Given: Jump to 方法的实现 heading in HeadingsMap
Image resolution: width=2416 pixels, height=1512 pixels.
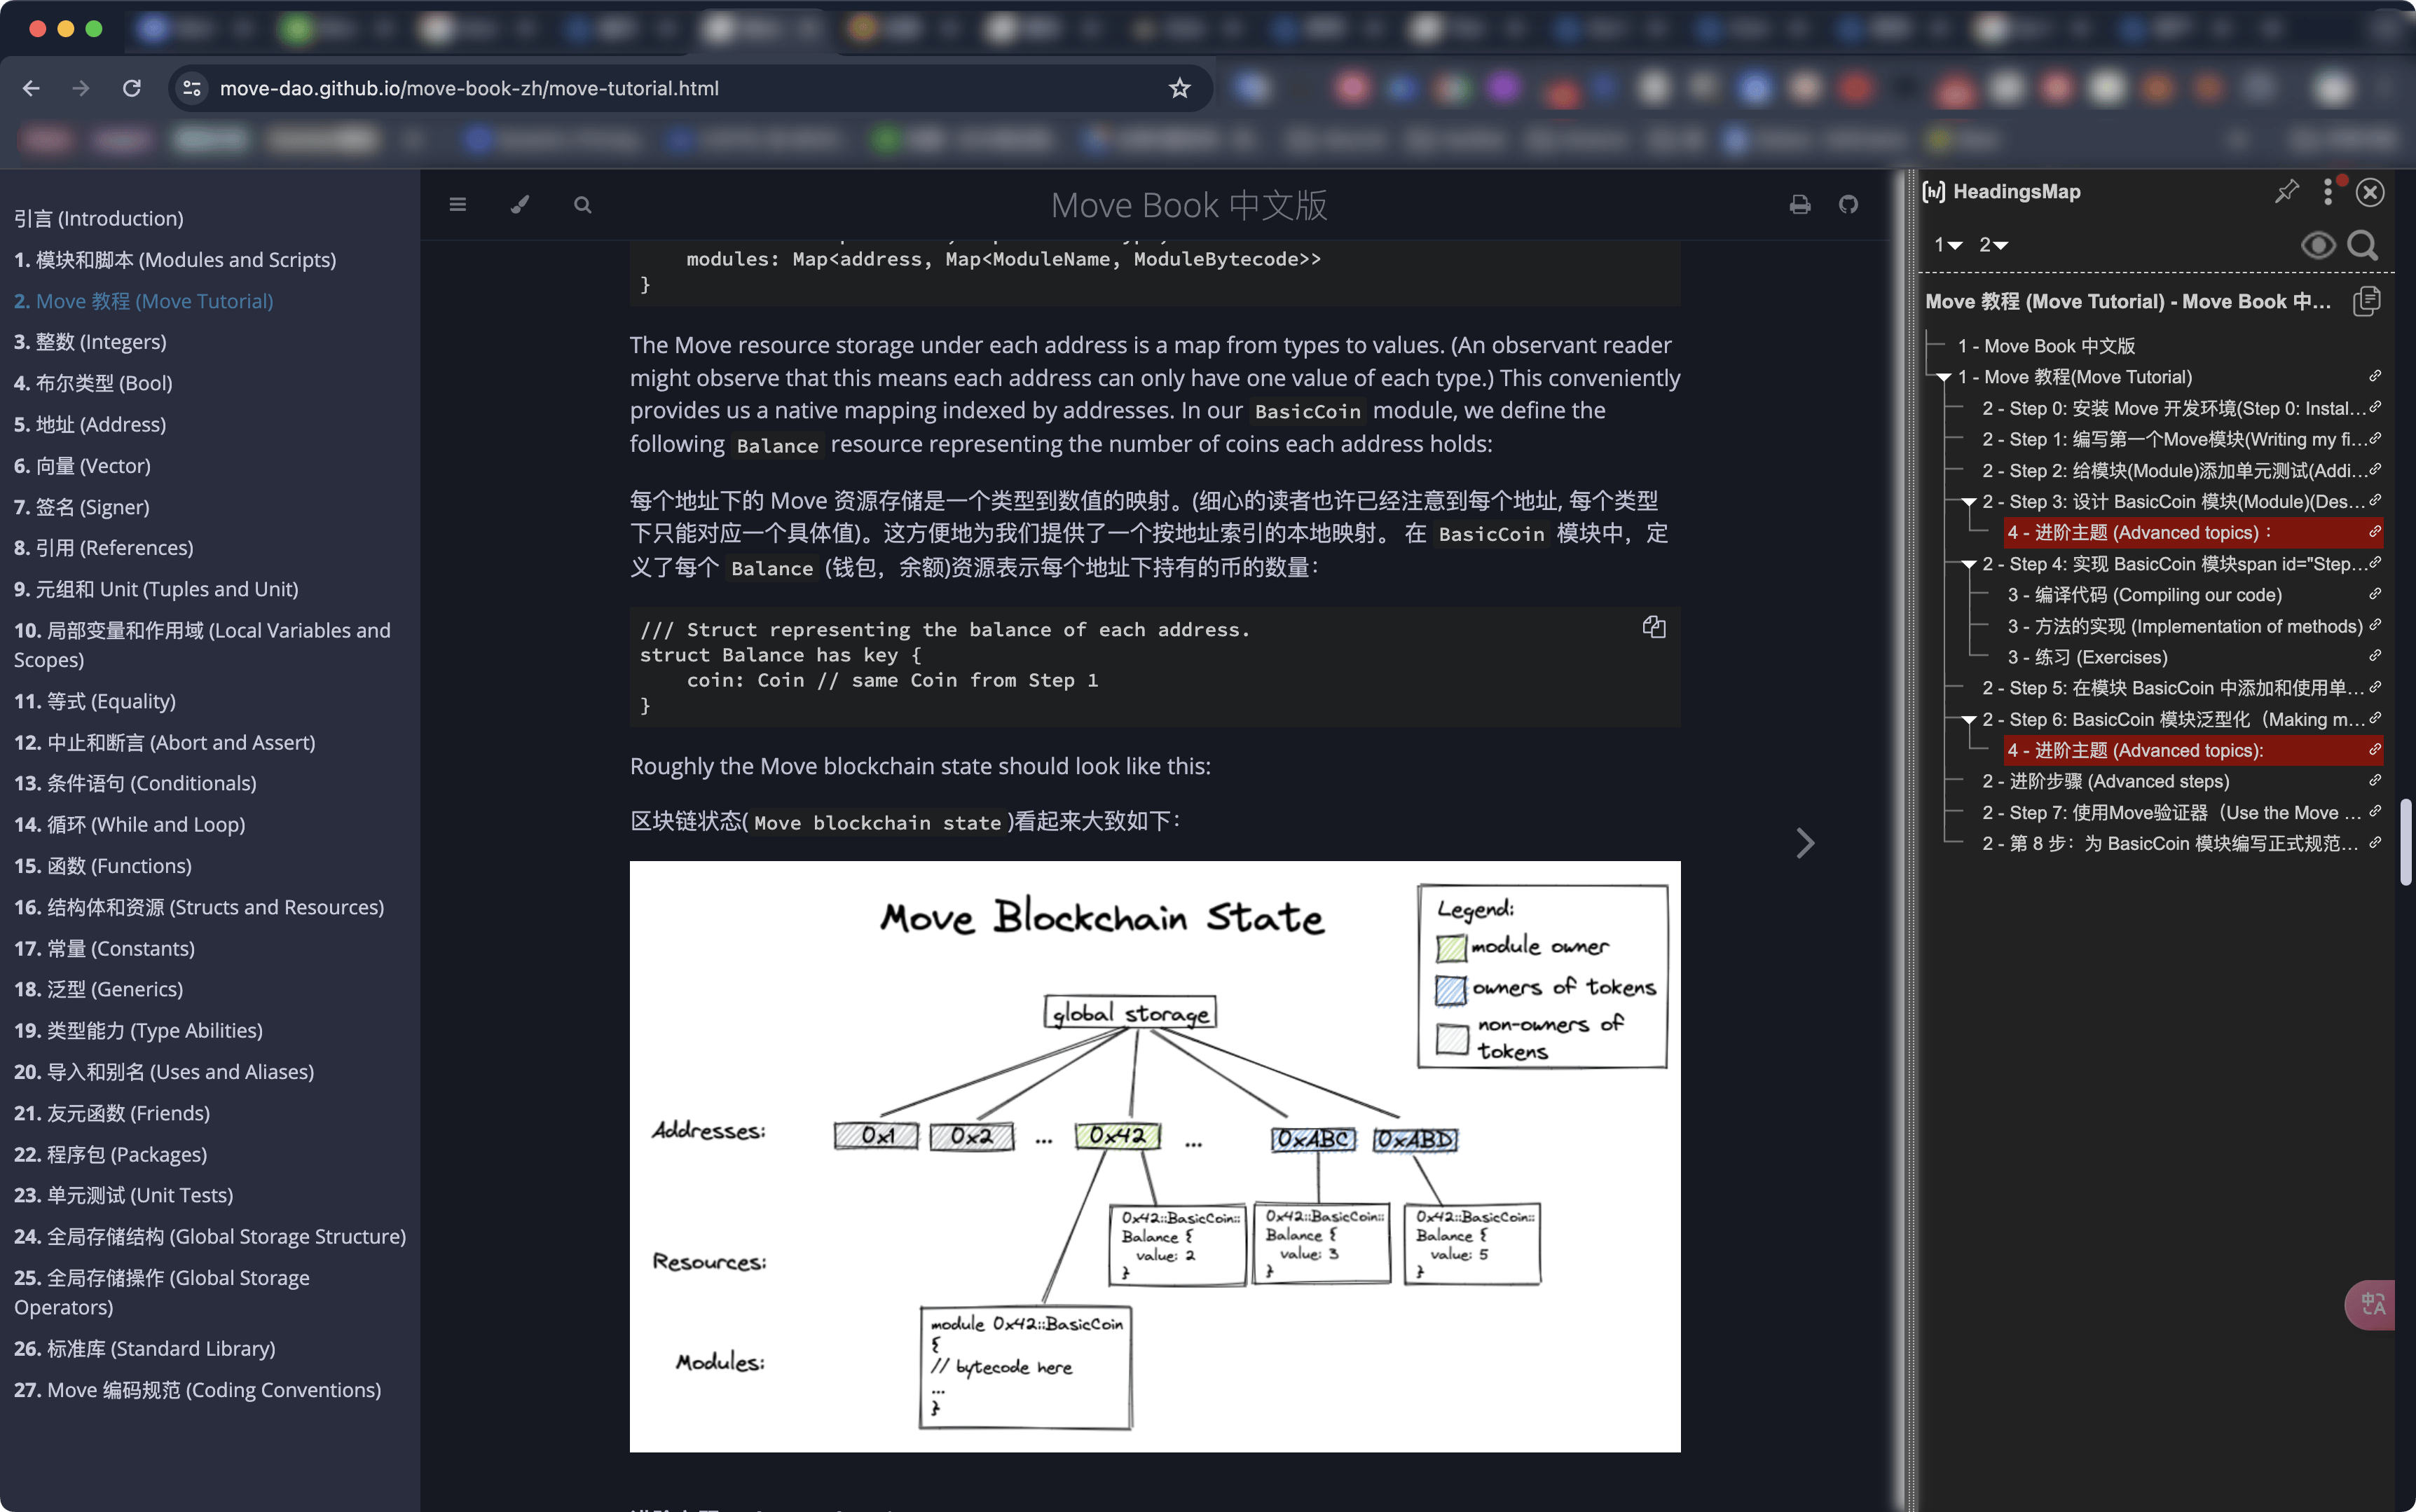Looking at the screenshot, I should (x=2185, y=626).
